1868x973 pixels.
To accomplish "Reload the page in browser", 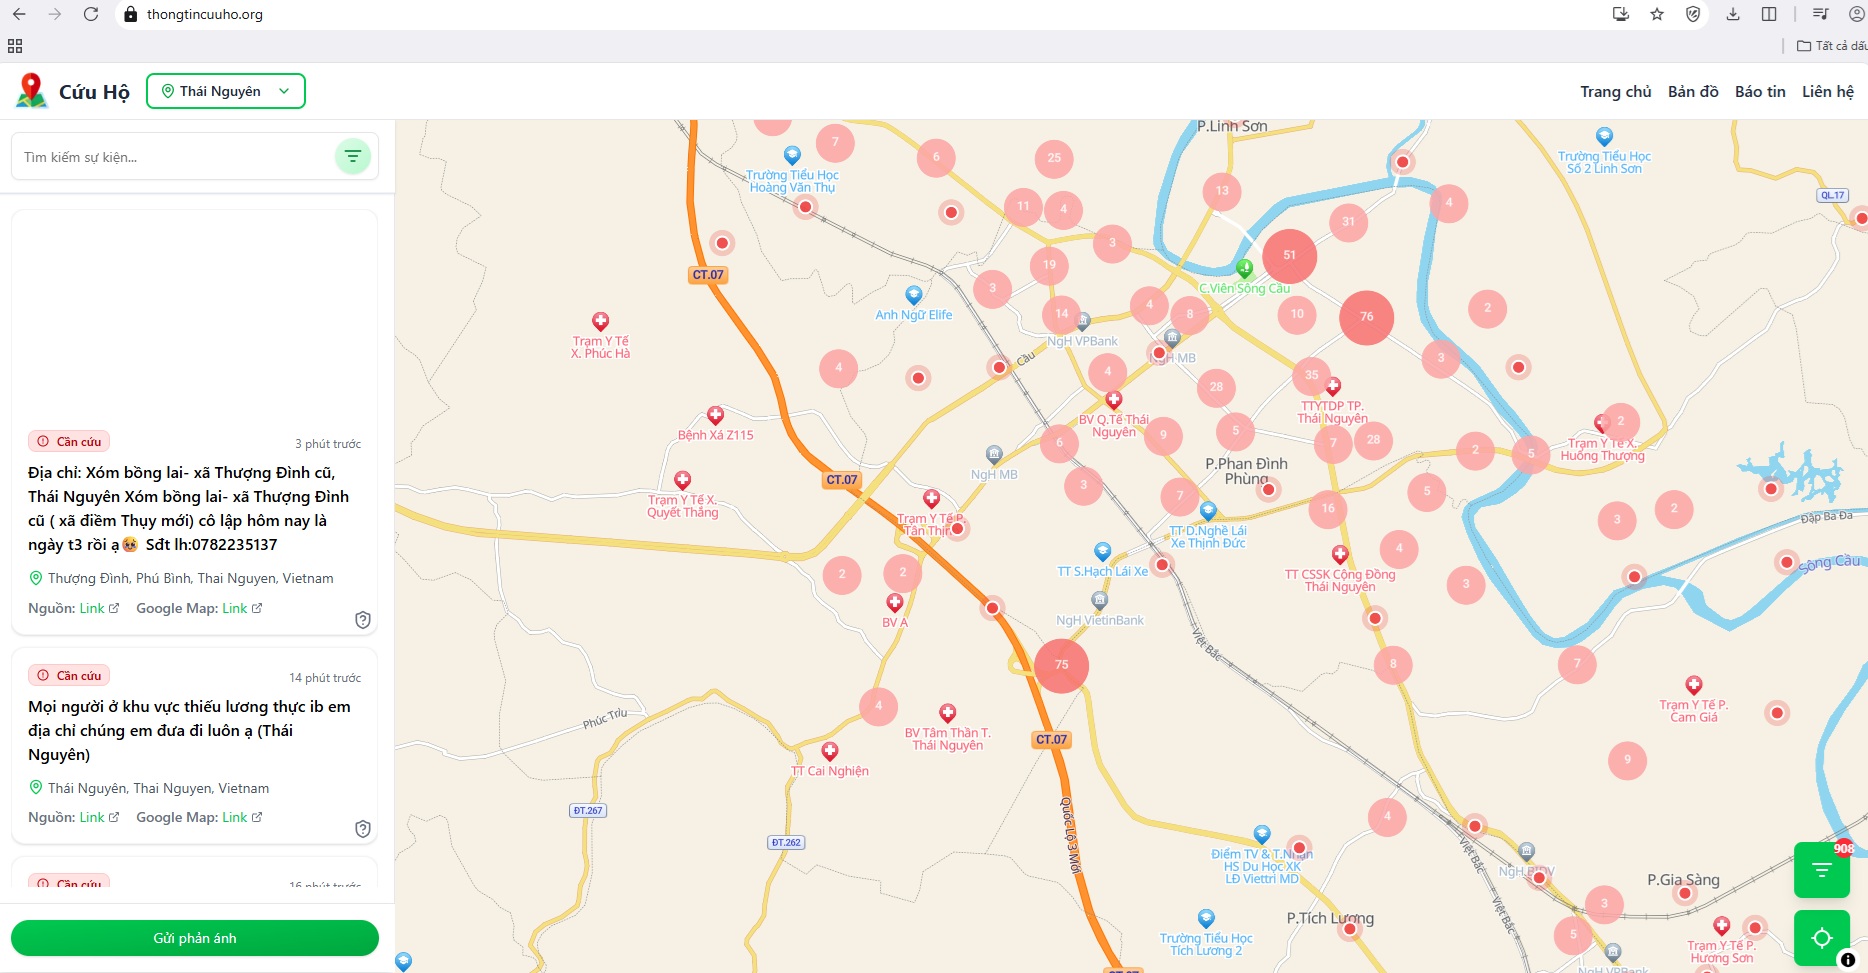I will point(91,14).
